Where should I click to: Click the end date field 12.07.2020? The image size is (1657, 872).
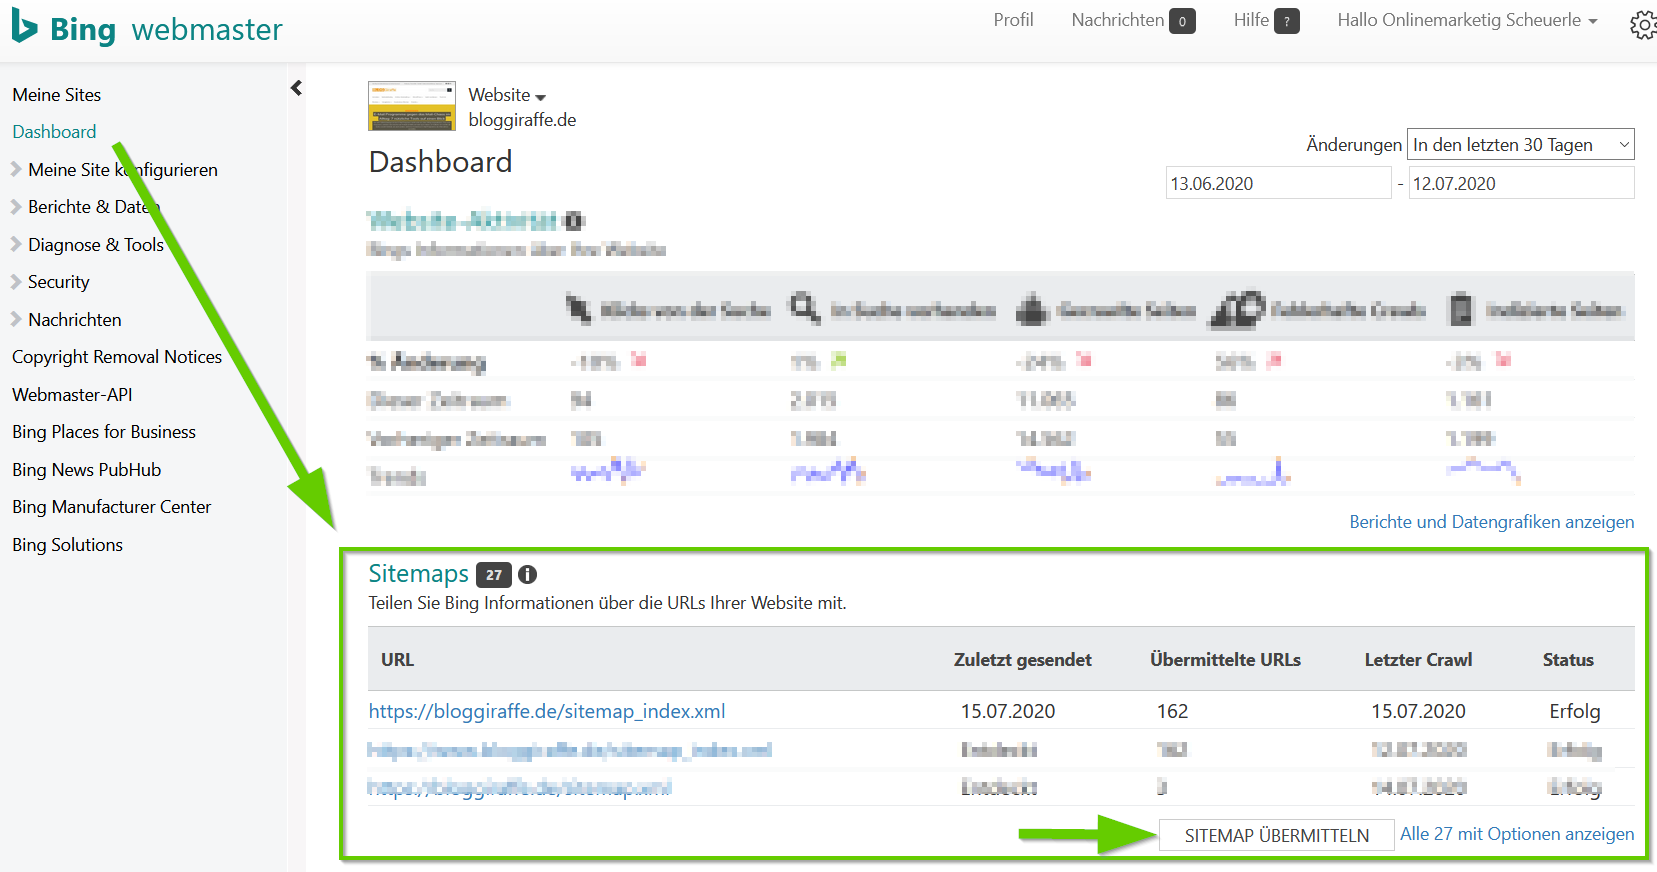click(x=1521, y=184)
